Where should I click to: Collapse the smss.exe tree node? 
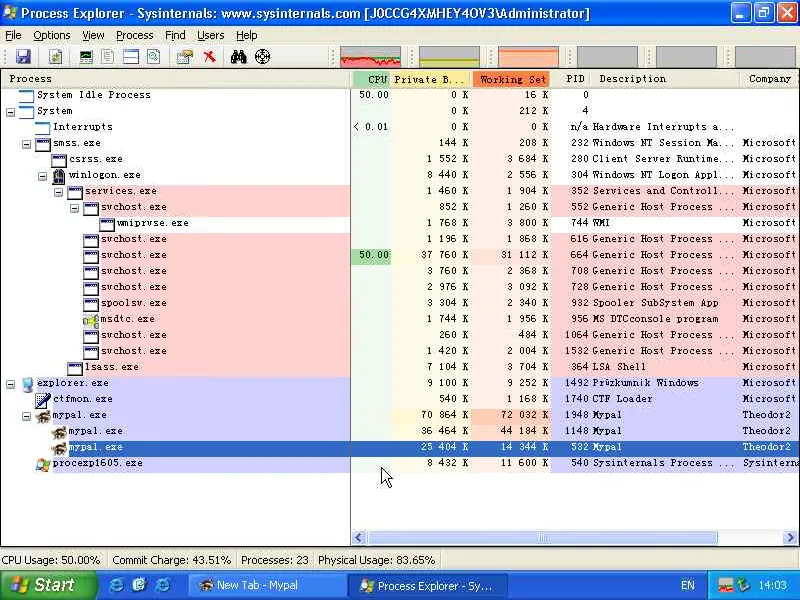(x=27, y=143)
